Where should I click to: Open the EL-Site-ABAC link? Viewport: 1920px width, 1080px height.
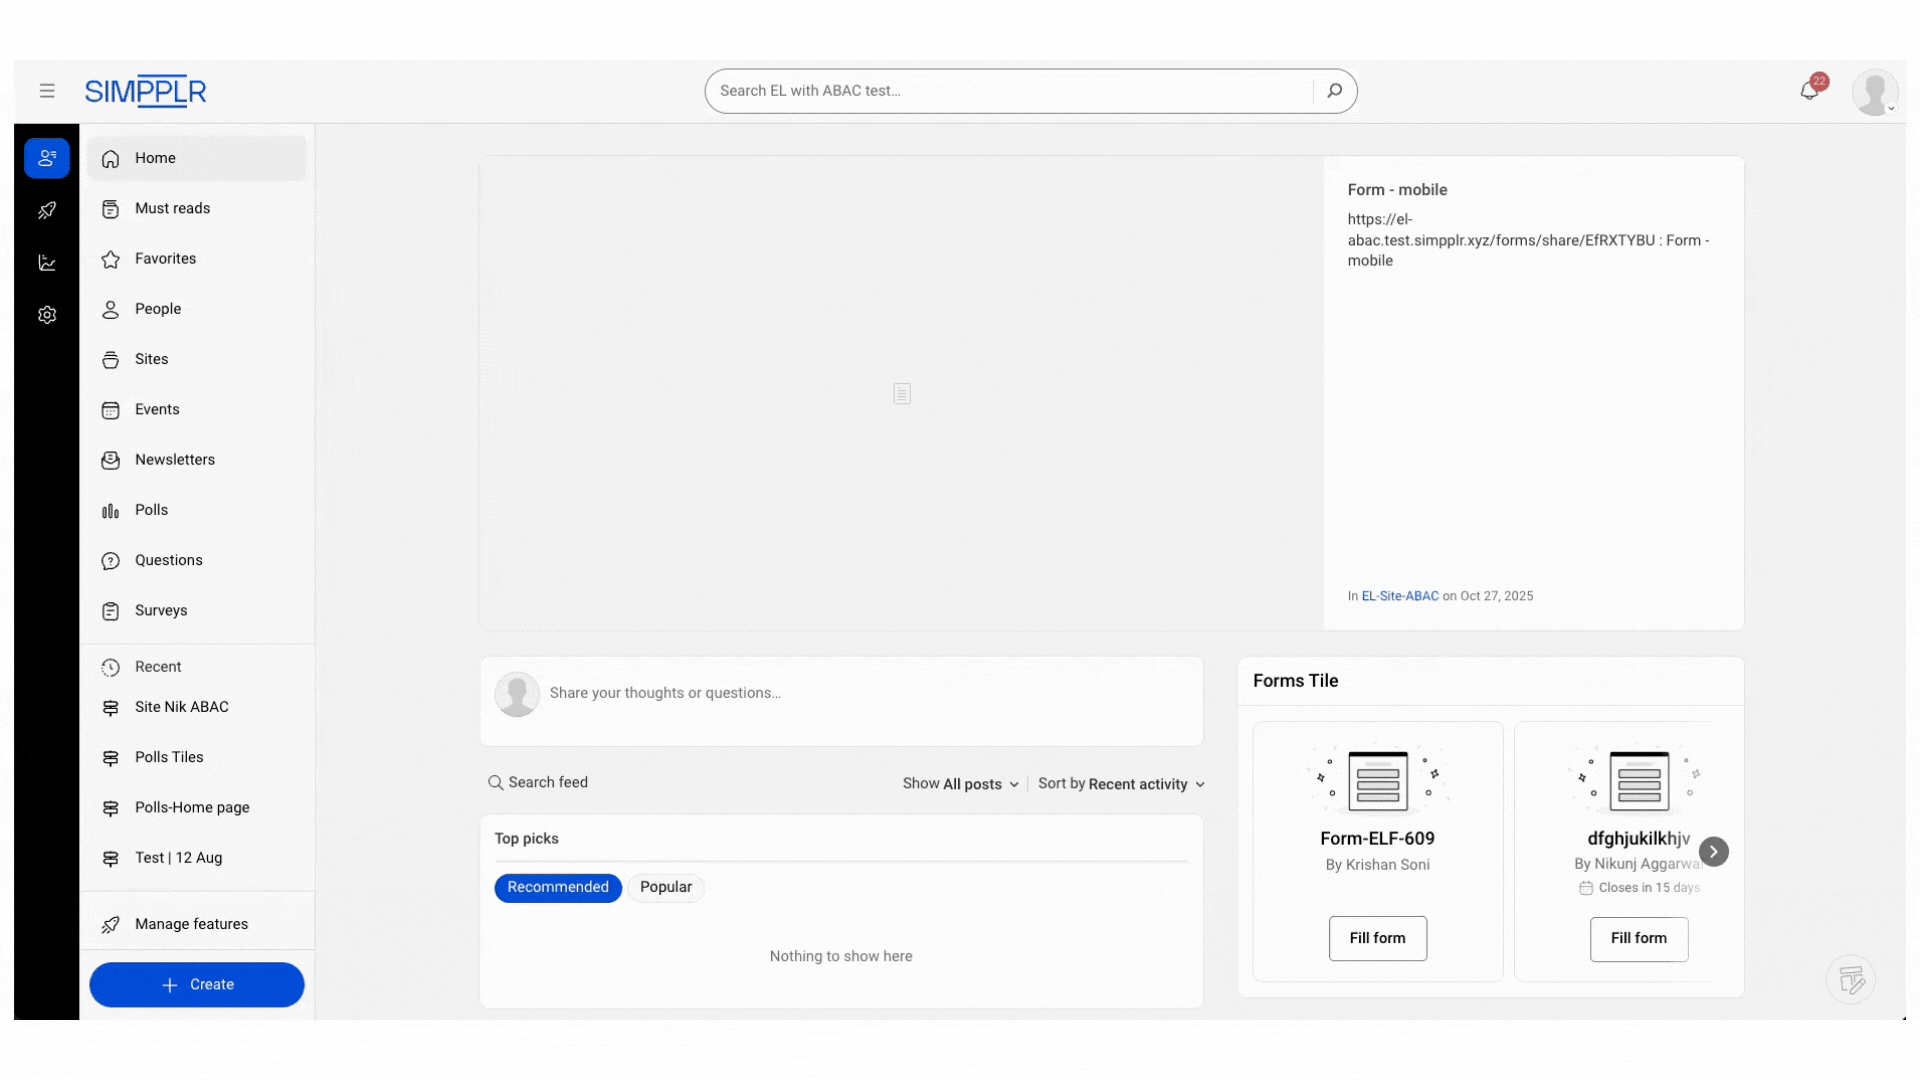(1399, 596)
